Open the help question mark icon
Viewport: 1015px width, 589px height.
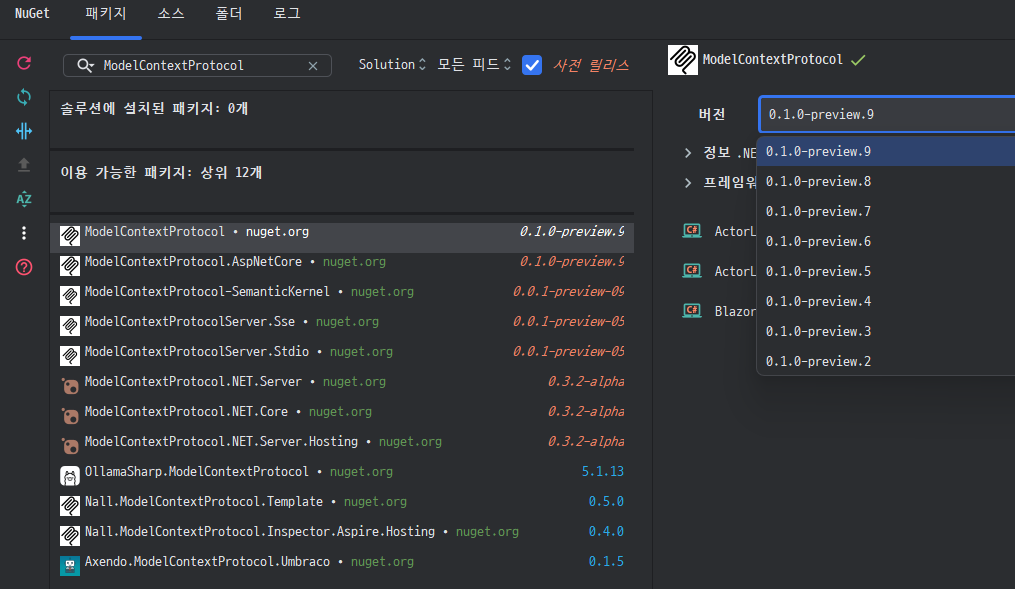24,267
